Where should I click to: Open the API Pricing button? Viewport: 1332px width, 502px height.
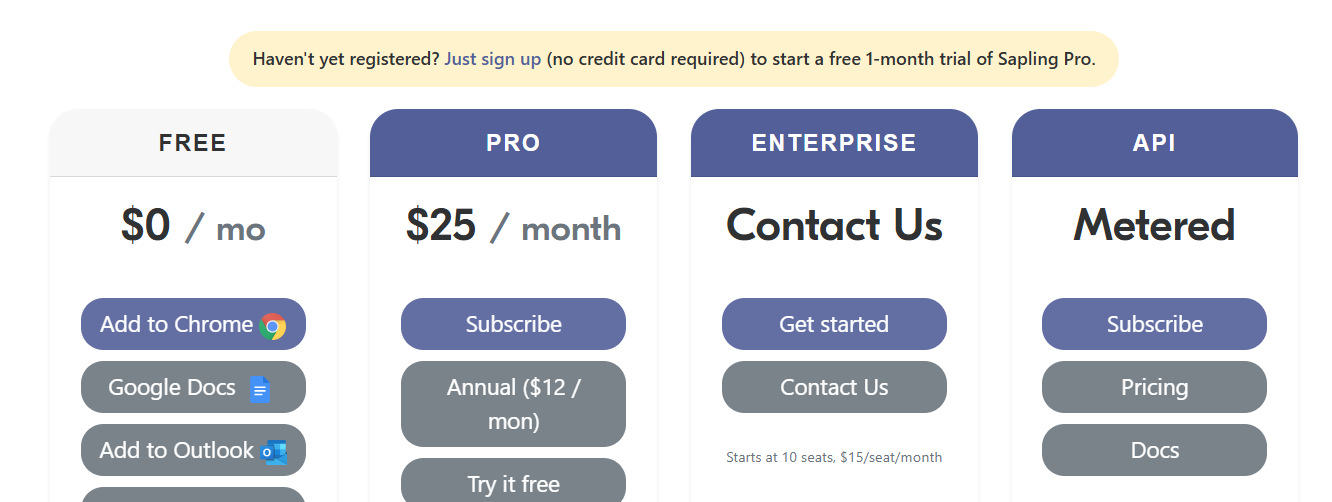pyautogui.click(x=1154, y=387)
